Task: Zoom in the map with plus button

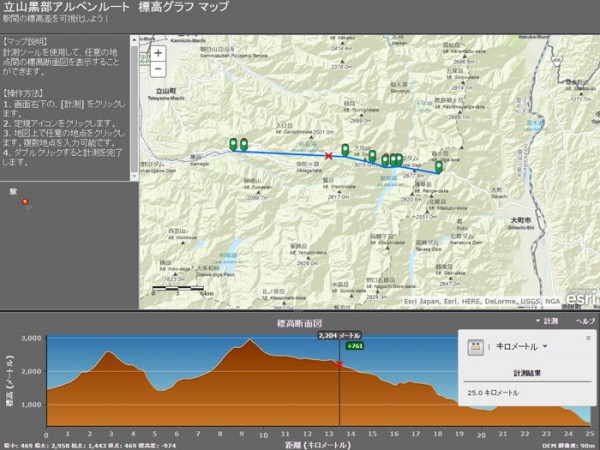Action: click(158, 53)
